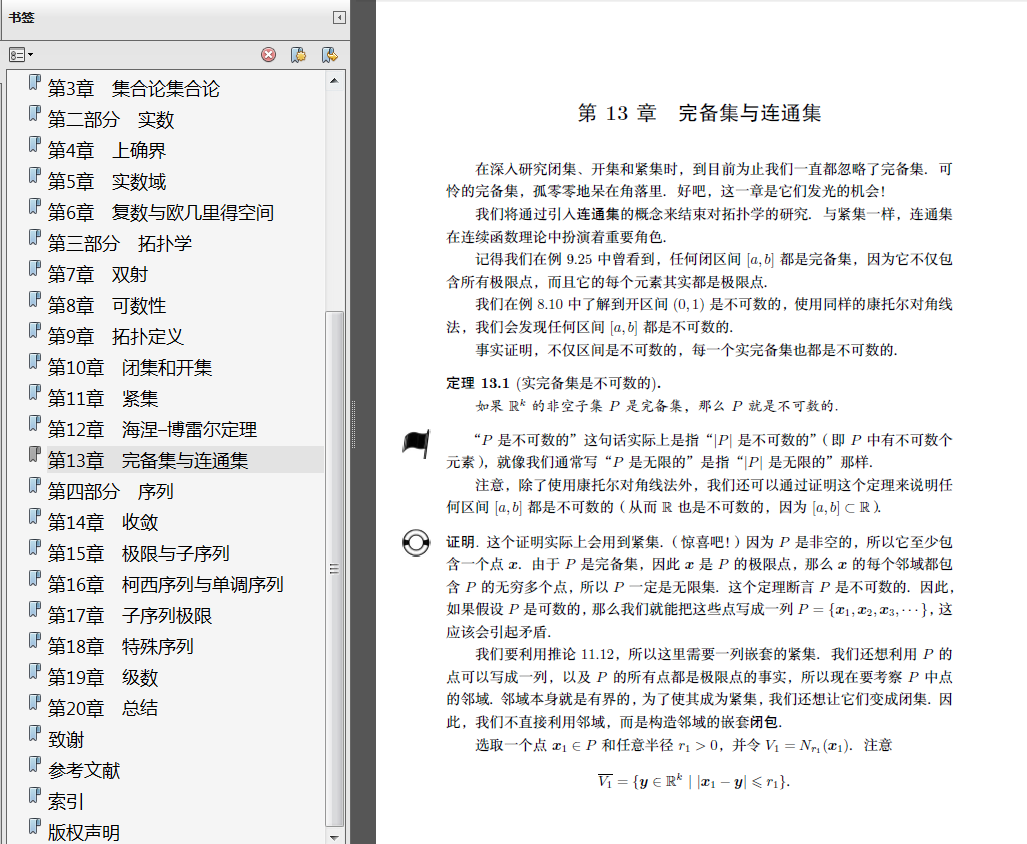
Task: Open bookmark 第6章 复数与欧几里得空间
Action: 160,213
